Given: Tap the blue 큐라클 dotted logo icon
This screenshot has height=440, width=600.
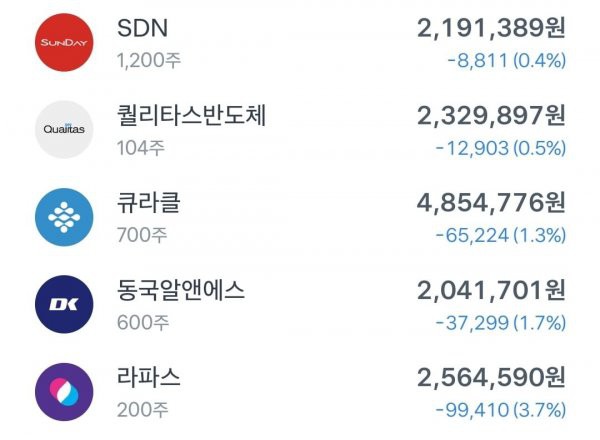Looking at the screenshot, I should coord(64,217).
